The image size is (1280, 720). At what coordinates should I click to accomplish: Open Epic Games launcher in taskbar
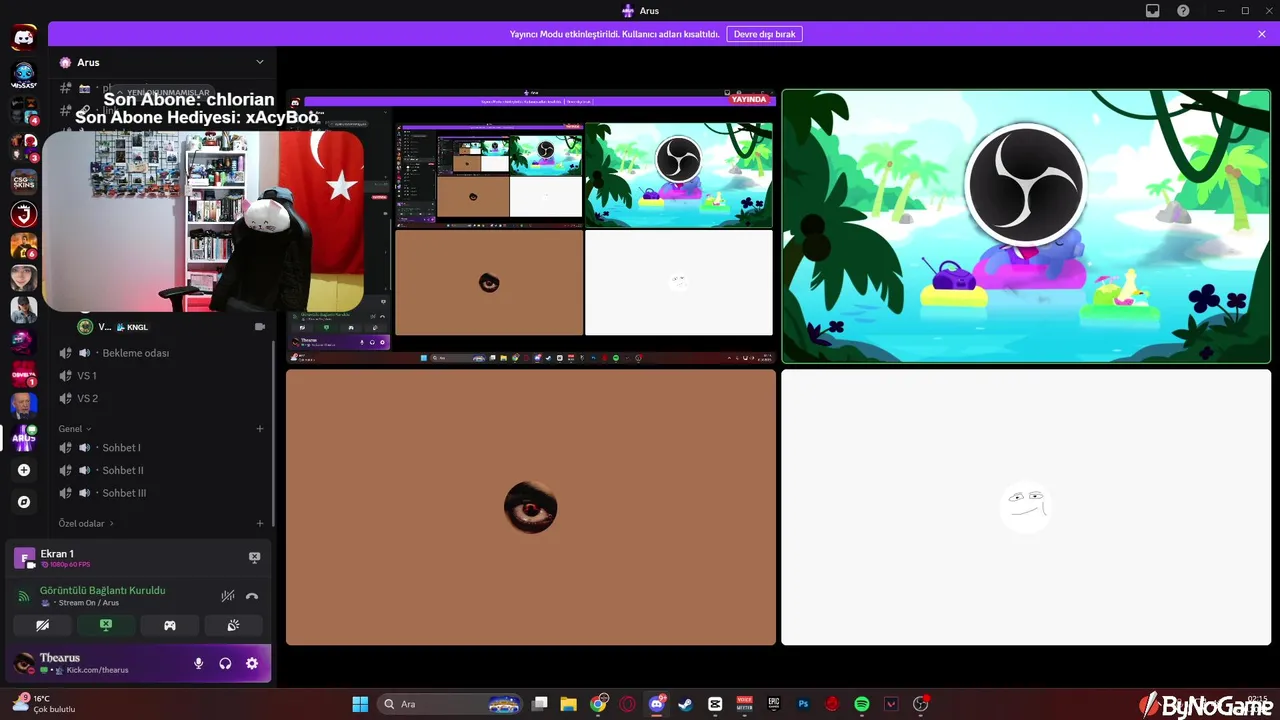tap(774, 704)
